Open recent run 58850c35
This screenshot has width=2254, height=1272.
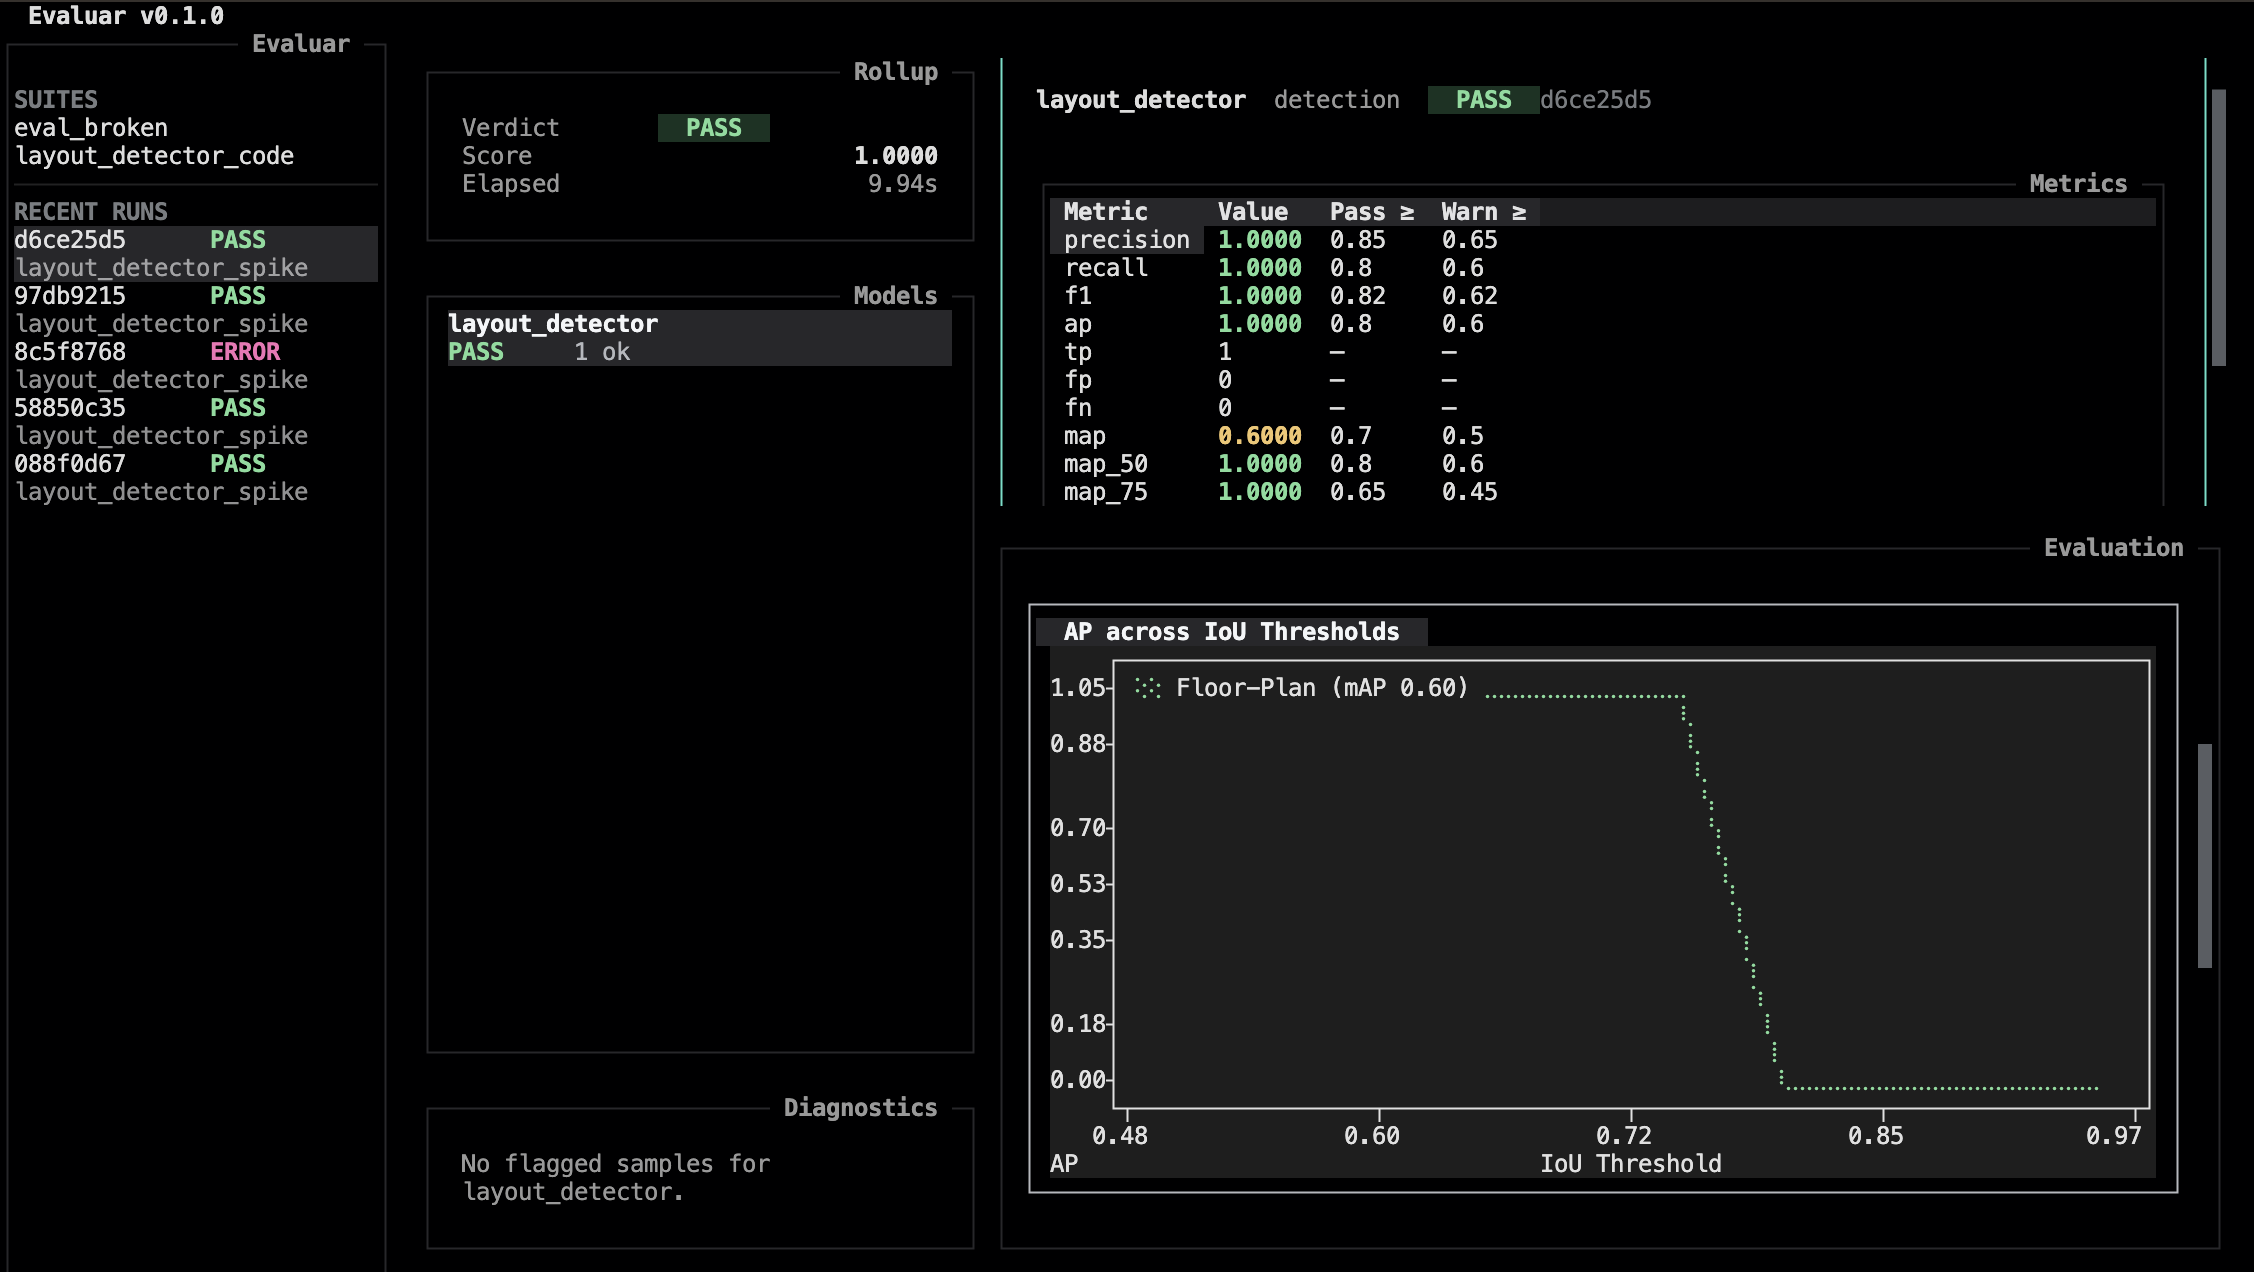[x=196, y=422]
